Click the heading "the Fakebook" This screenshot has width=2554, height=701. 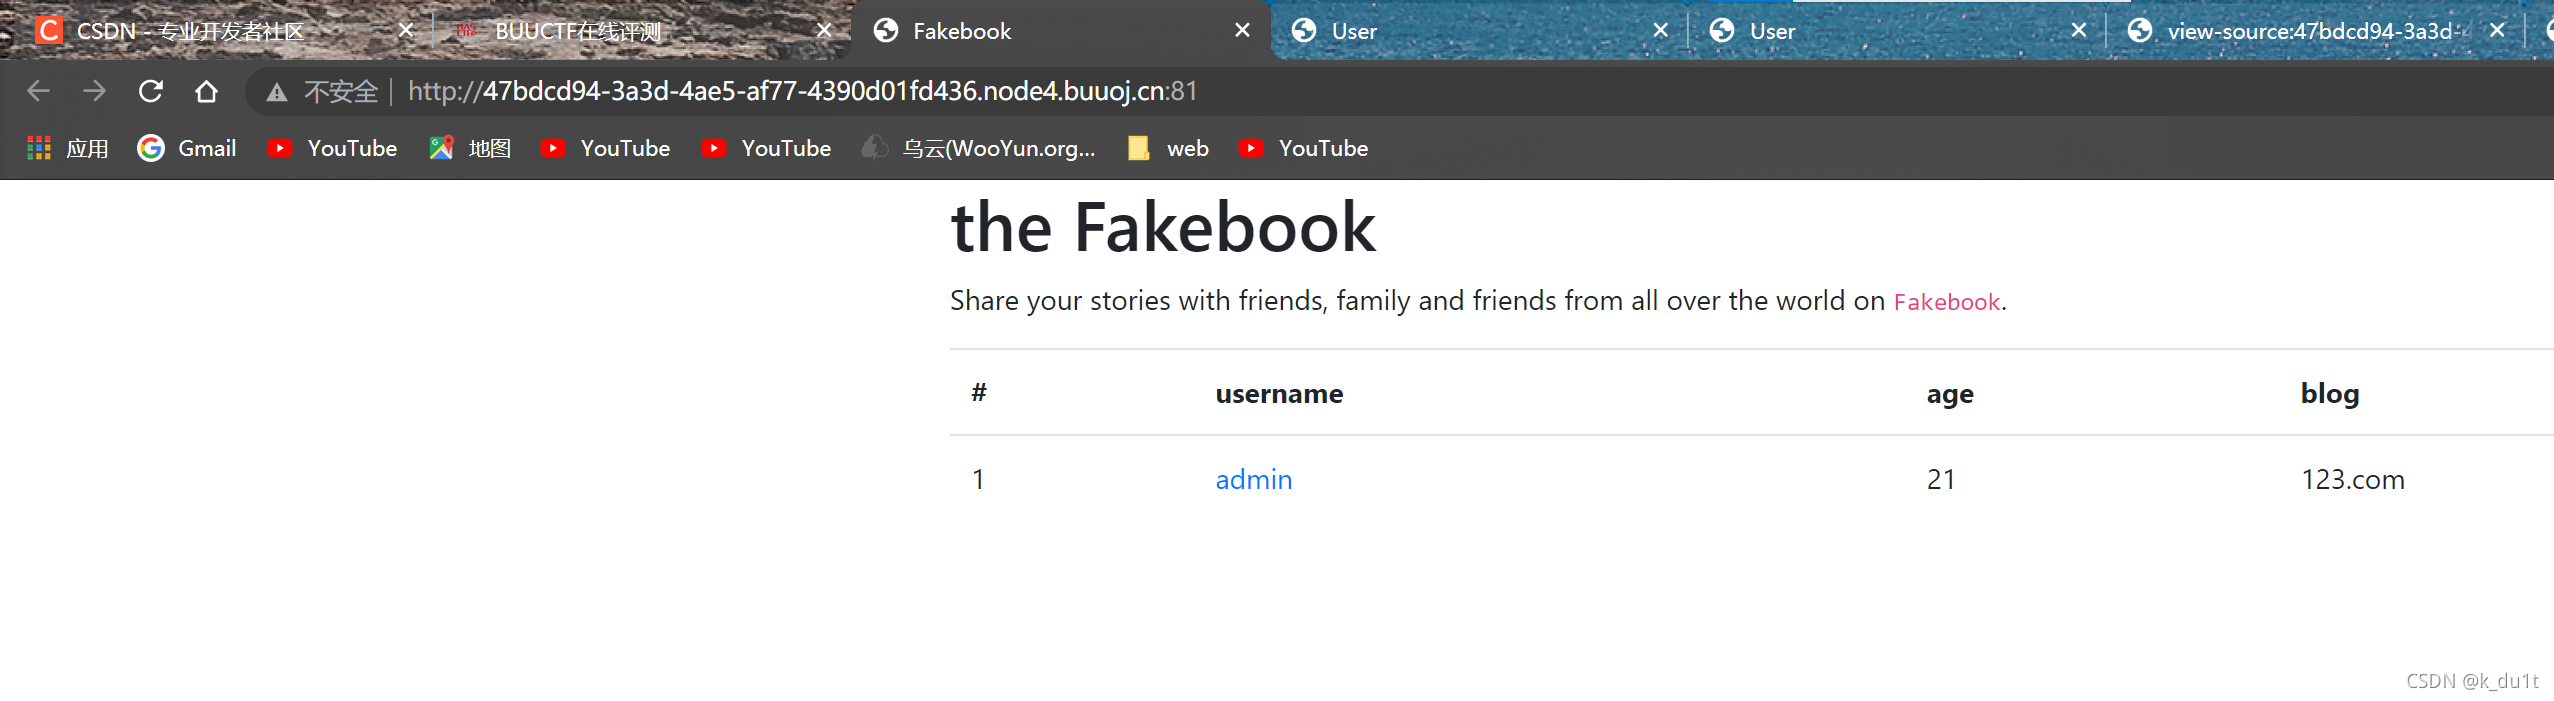click(x=1163, y=228)
